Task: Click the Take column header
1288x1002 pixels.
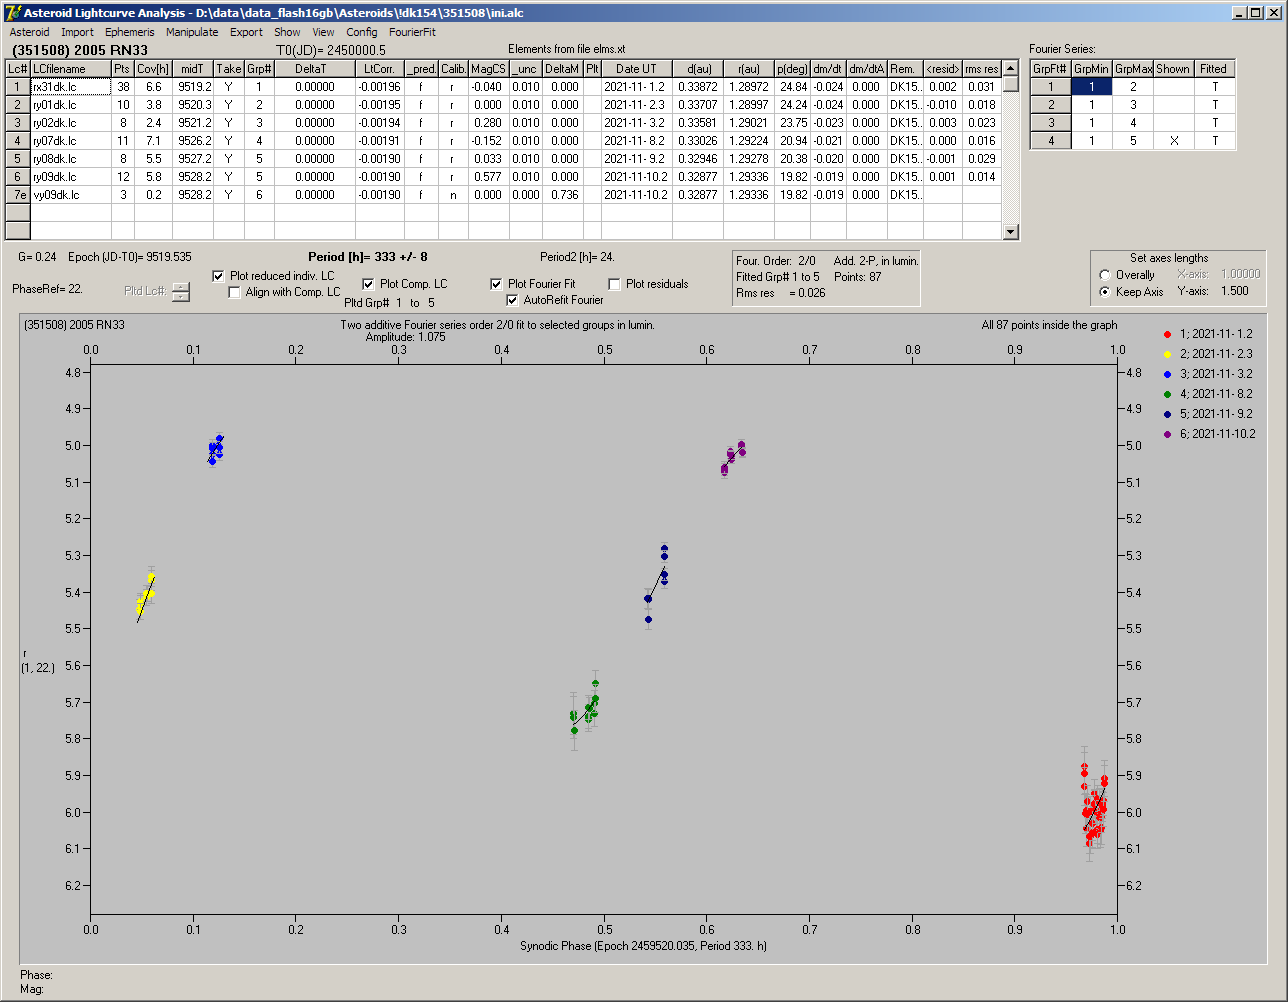Action: pos(228,69)
